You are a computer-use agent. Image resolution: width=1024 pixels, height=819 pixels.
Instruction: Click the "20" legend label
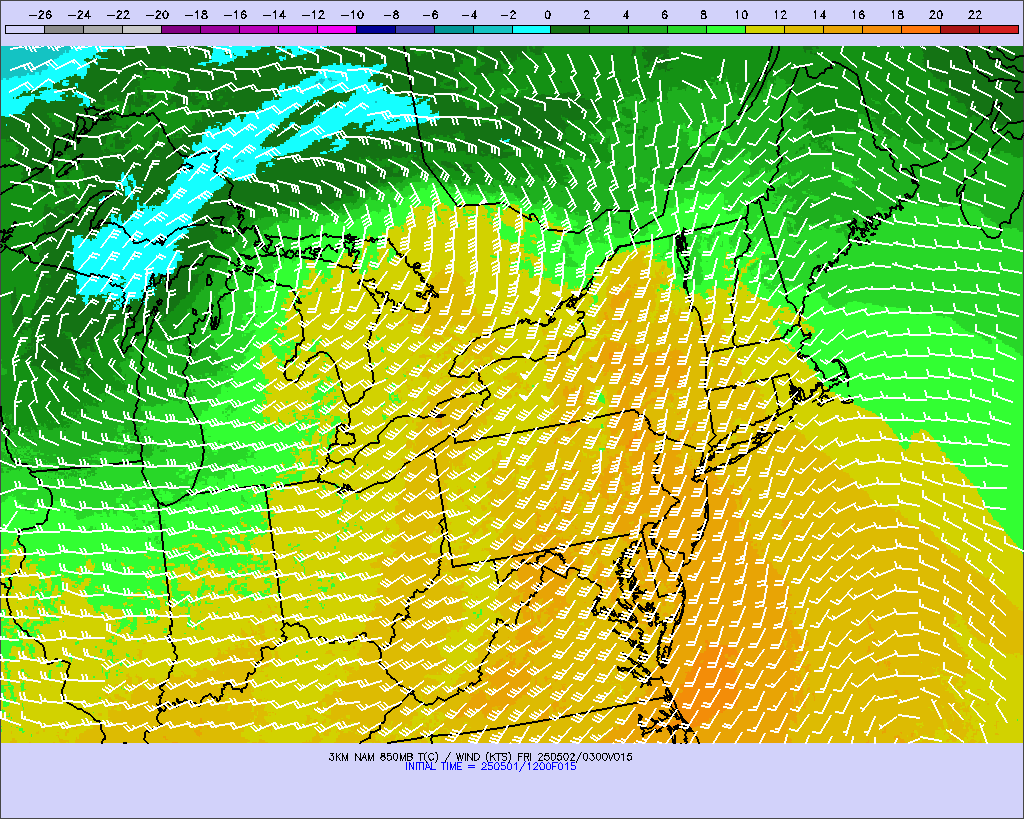click(x=936, y=15)
